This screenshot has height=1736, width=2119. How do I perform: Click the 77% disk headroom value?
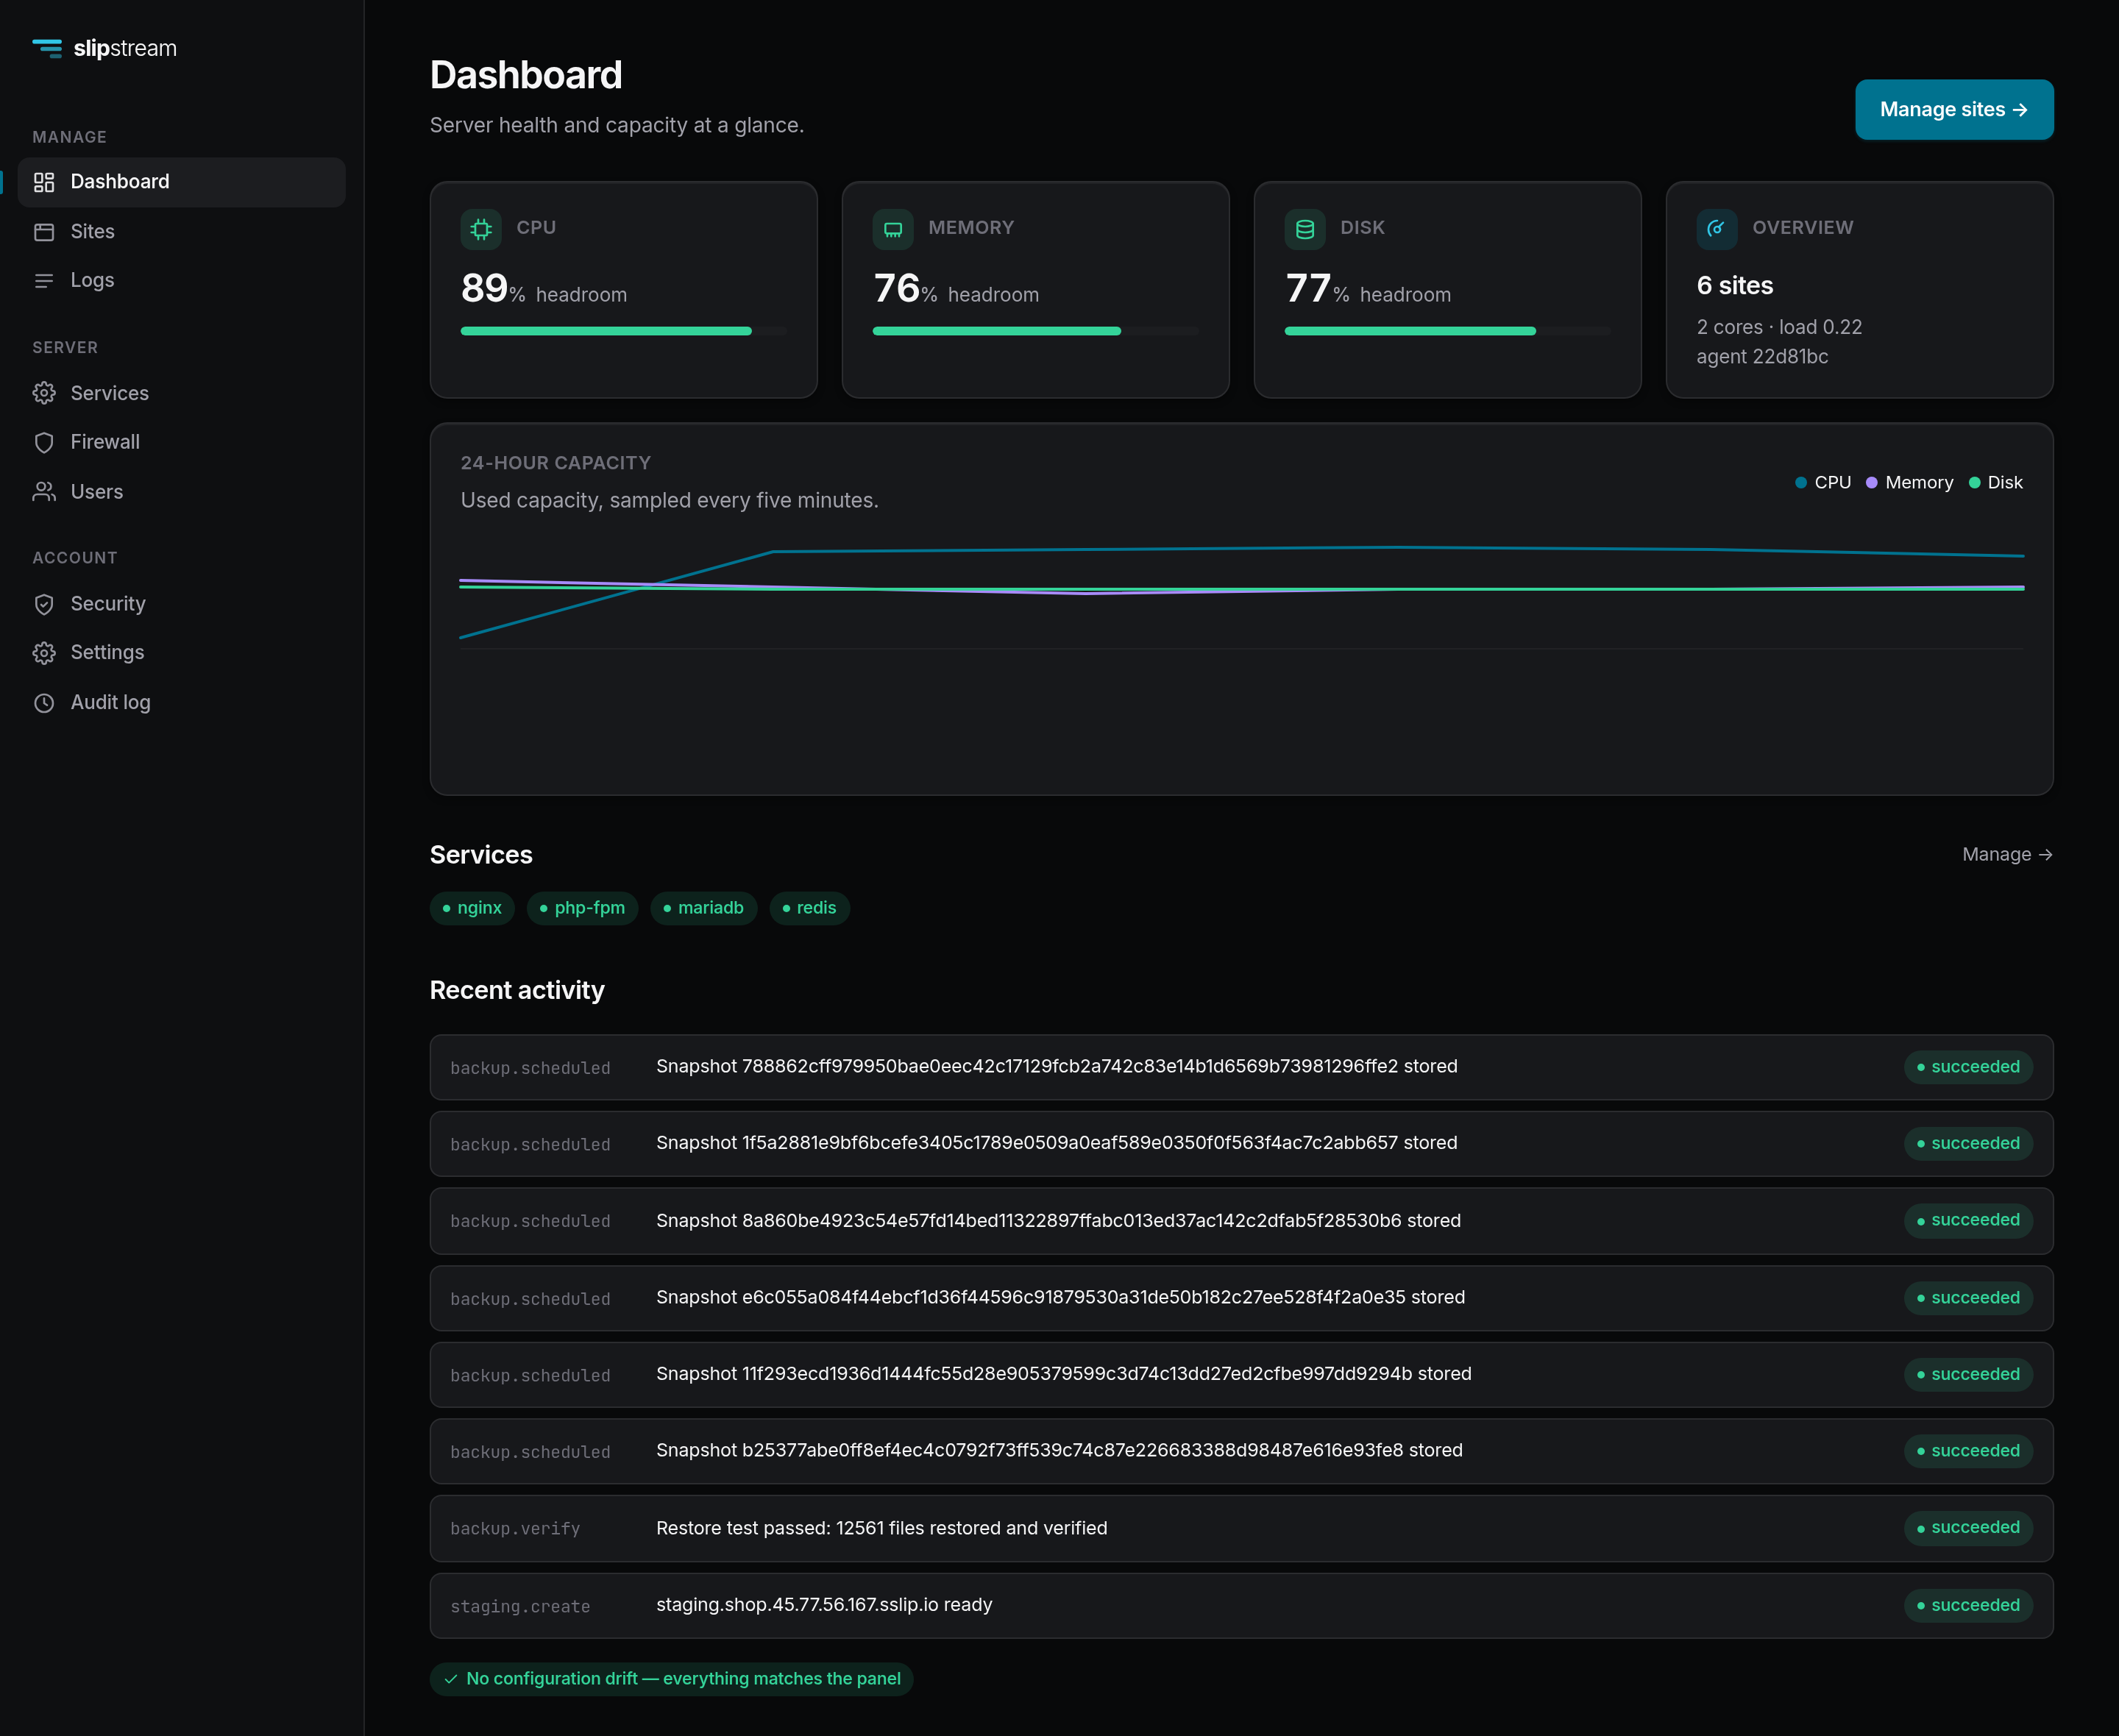(1317, 289)
